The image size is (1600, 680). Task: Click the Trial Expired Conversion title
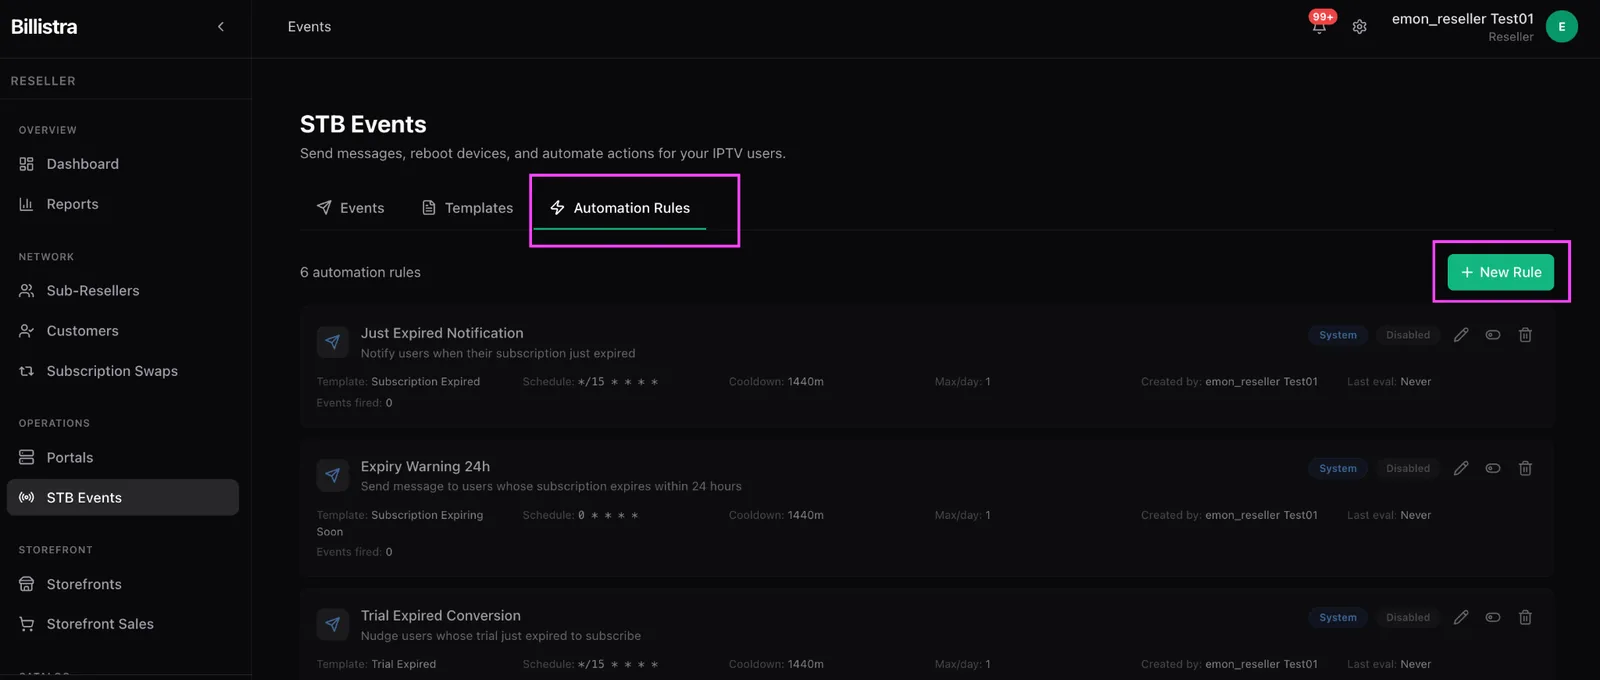pos(441,616)
